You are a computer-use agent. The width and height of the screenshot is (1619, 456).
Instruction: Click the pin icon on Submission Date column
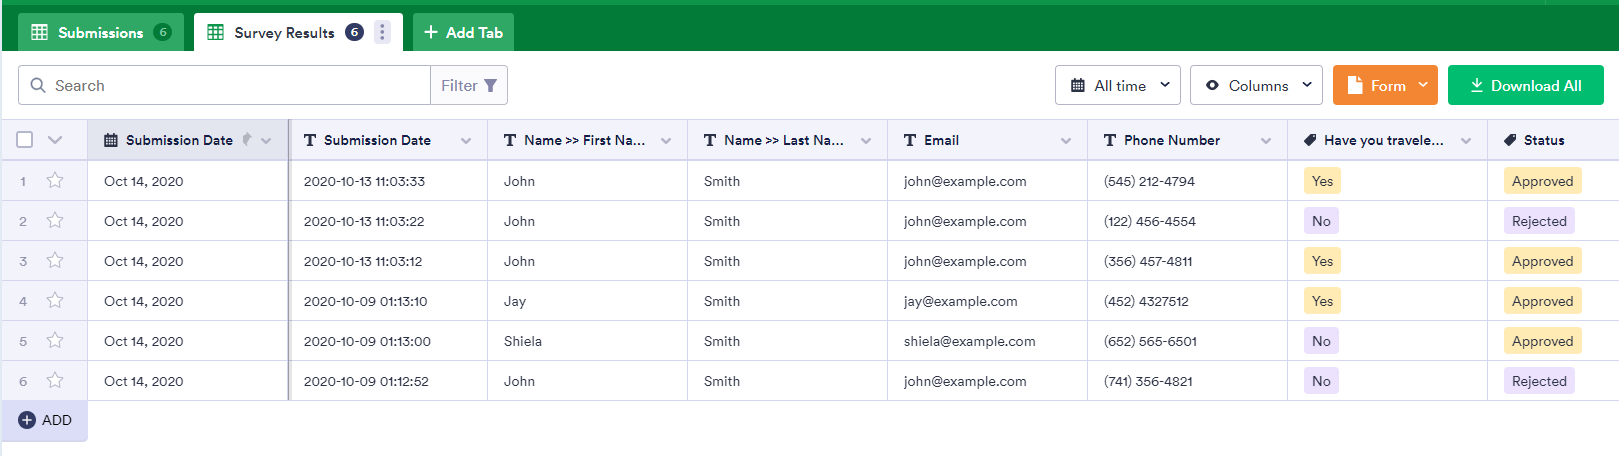tap(247, 140)
